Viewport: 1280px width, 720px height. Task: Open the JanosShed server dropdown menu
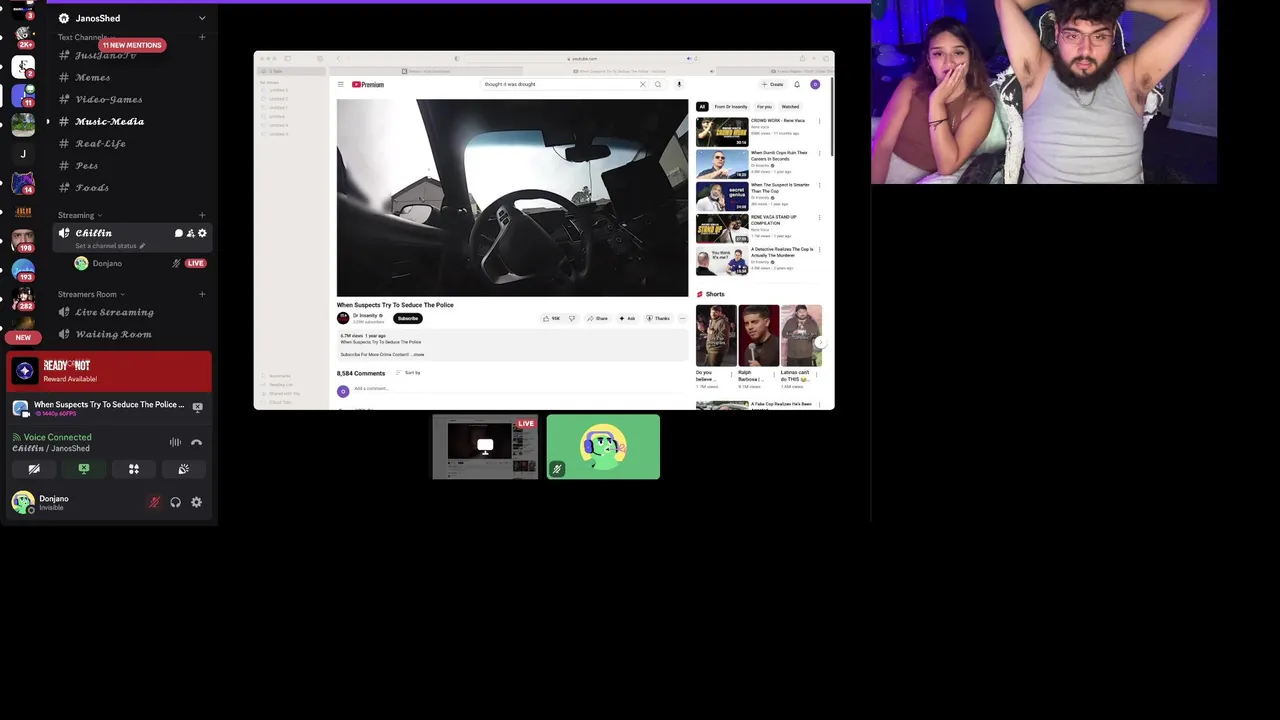click(x=202, y=18)
